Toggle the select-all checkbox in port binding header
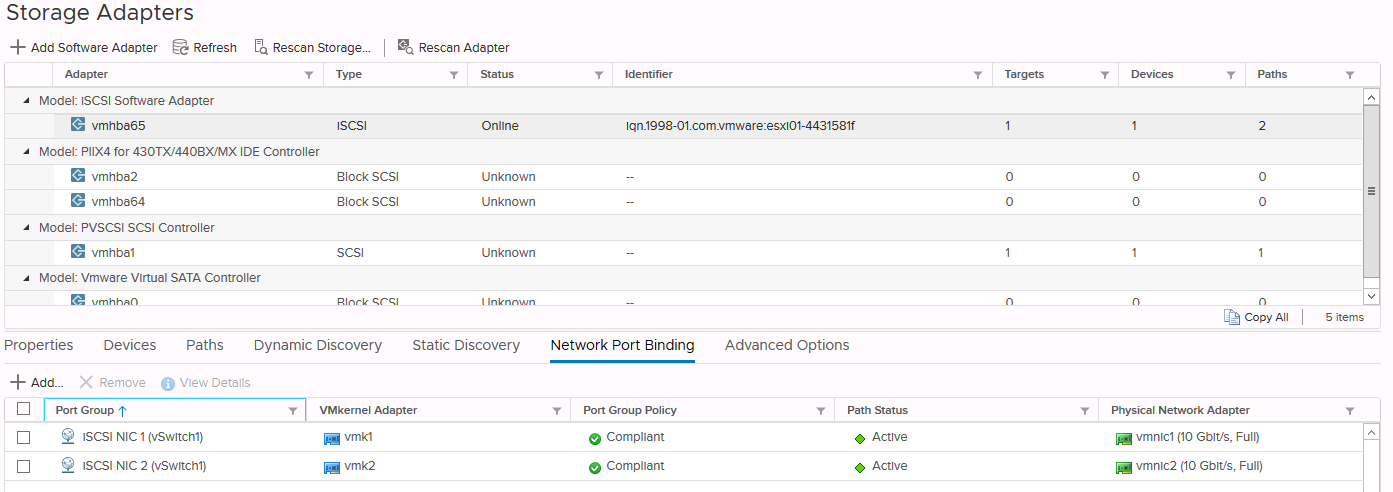This screenshot has width=1393, height=492. 24,409
